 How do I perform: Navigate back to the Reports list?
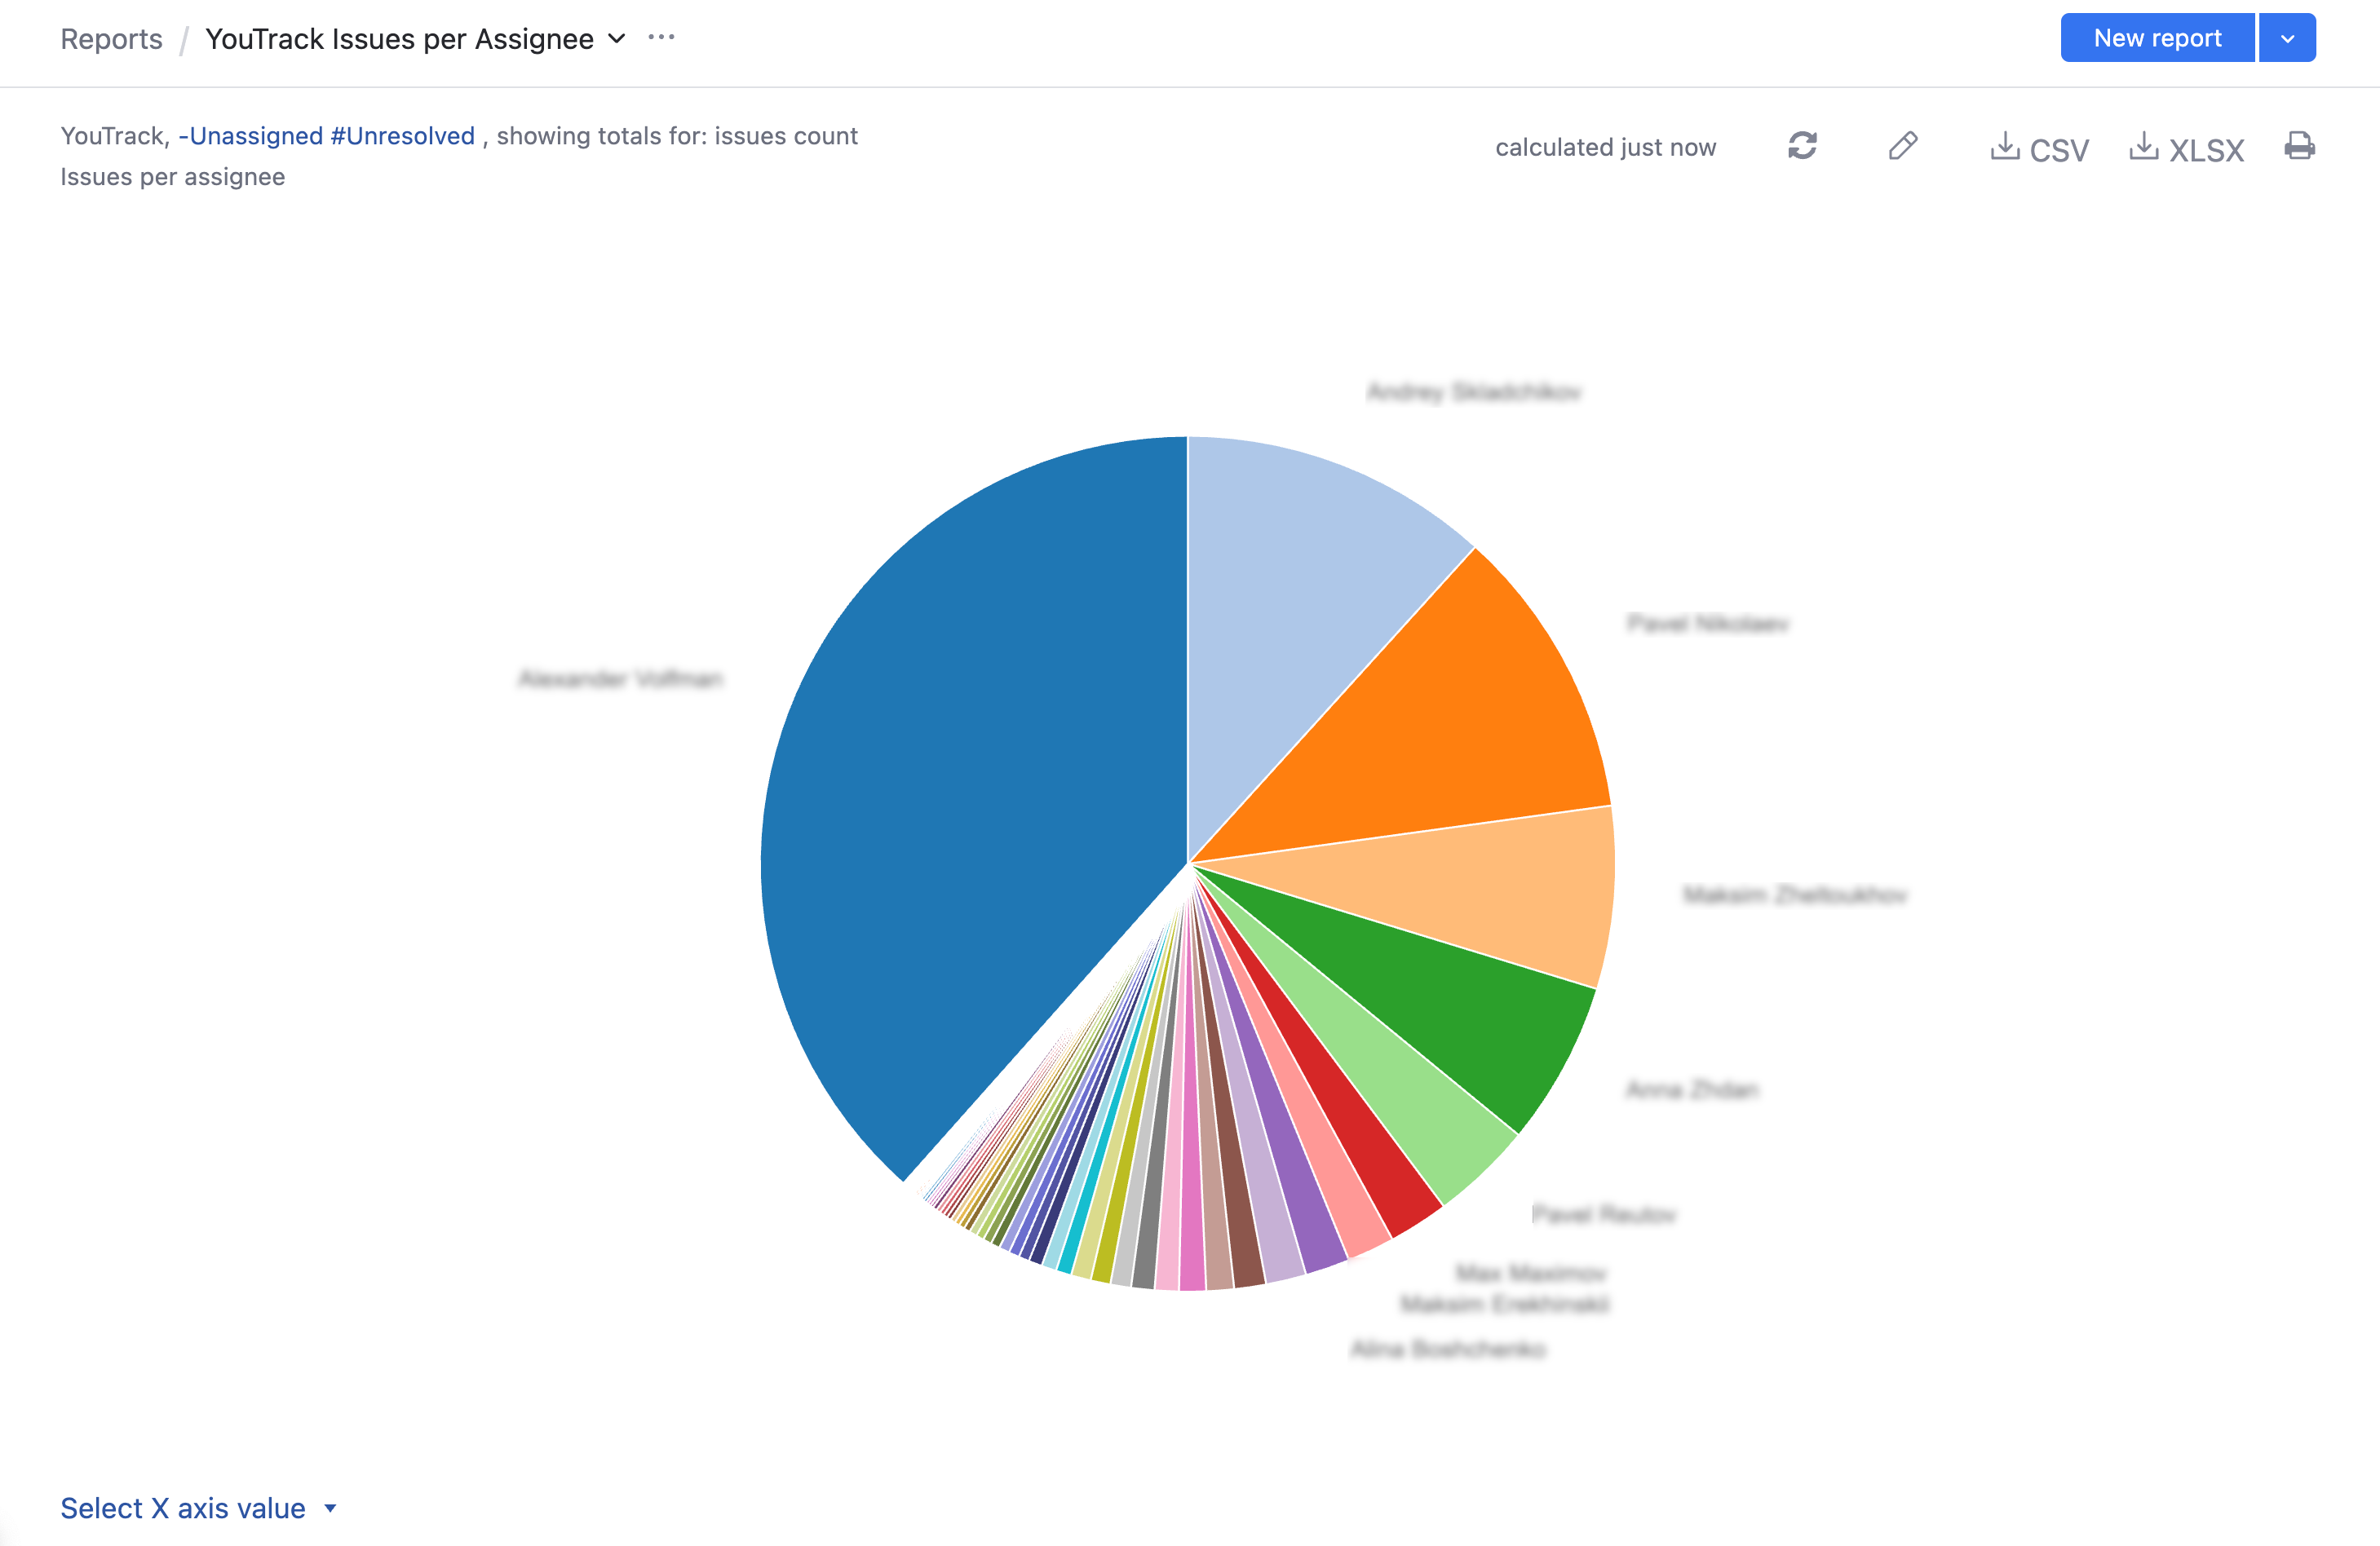pyautogui.click(x=111, y=39)
